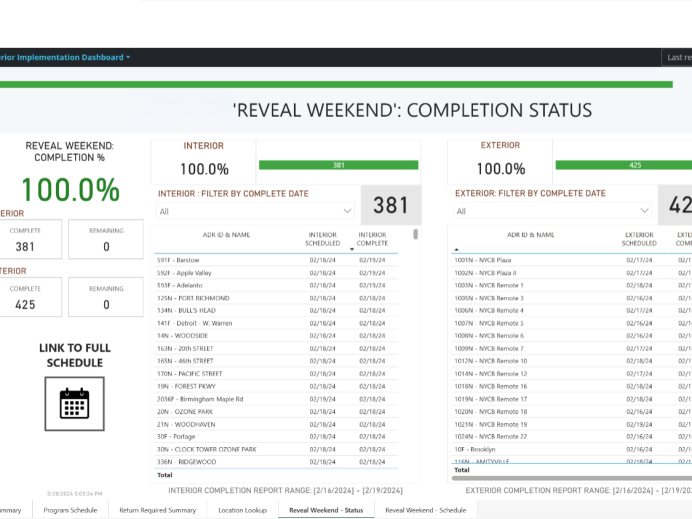Open the full schedule calendar icon
Viewport: 692px width, 519px height.
click(74, 403)
